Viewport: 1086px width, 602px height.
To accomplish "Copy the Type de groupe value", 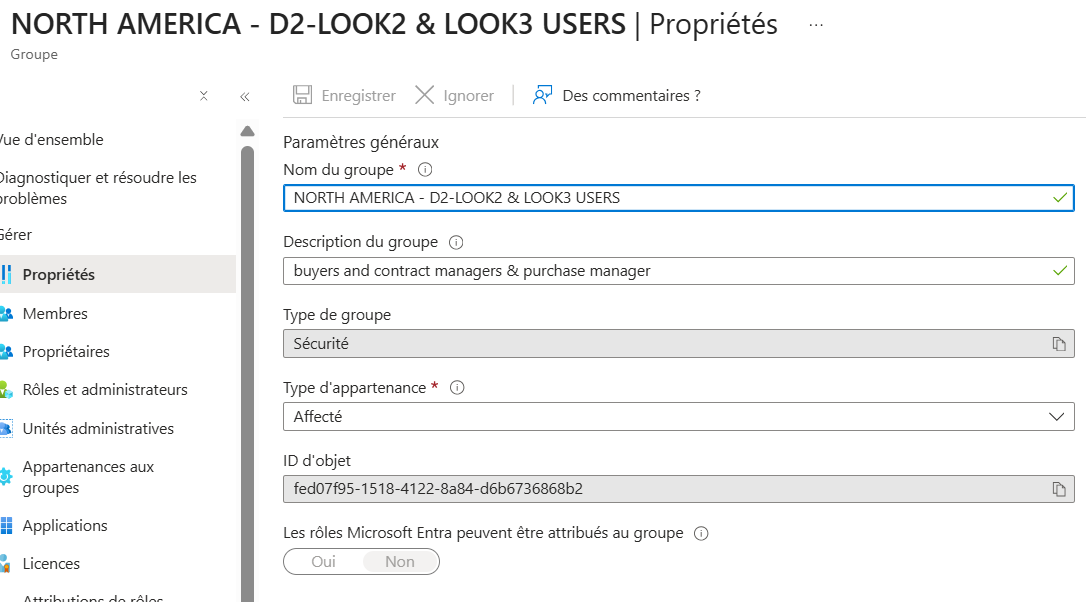I will 1058,344.
